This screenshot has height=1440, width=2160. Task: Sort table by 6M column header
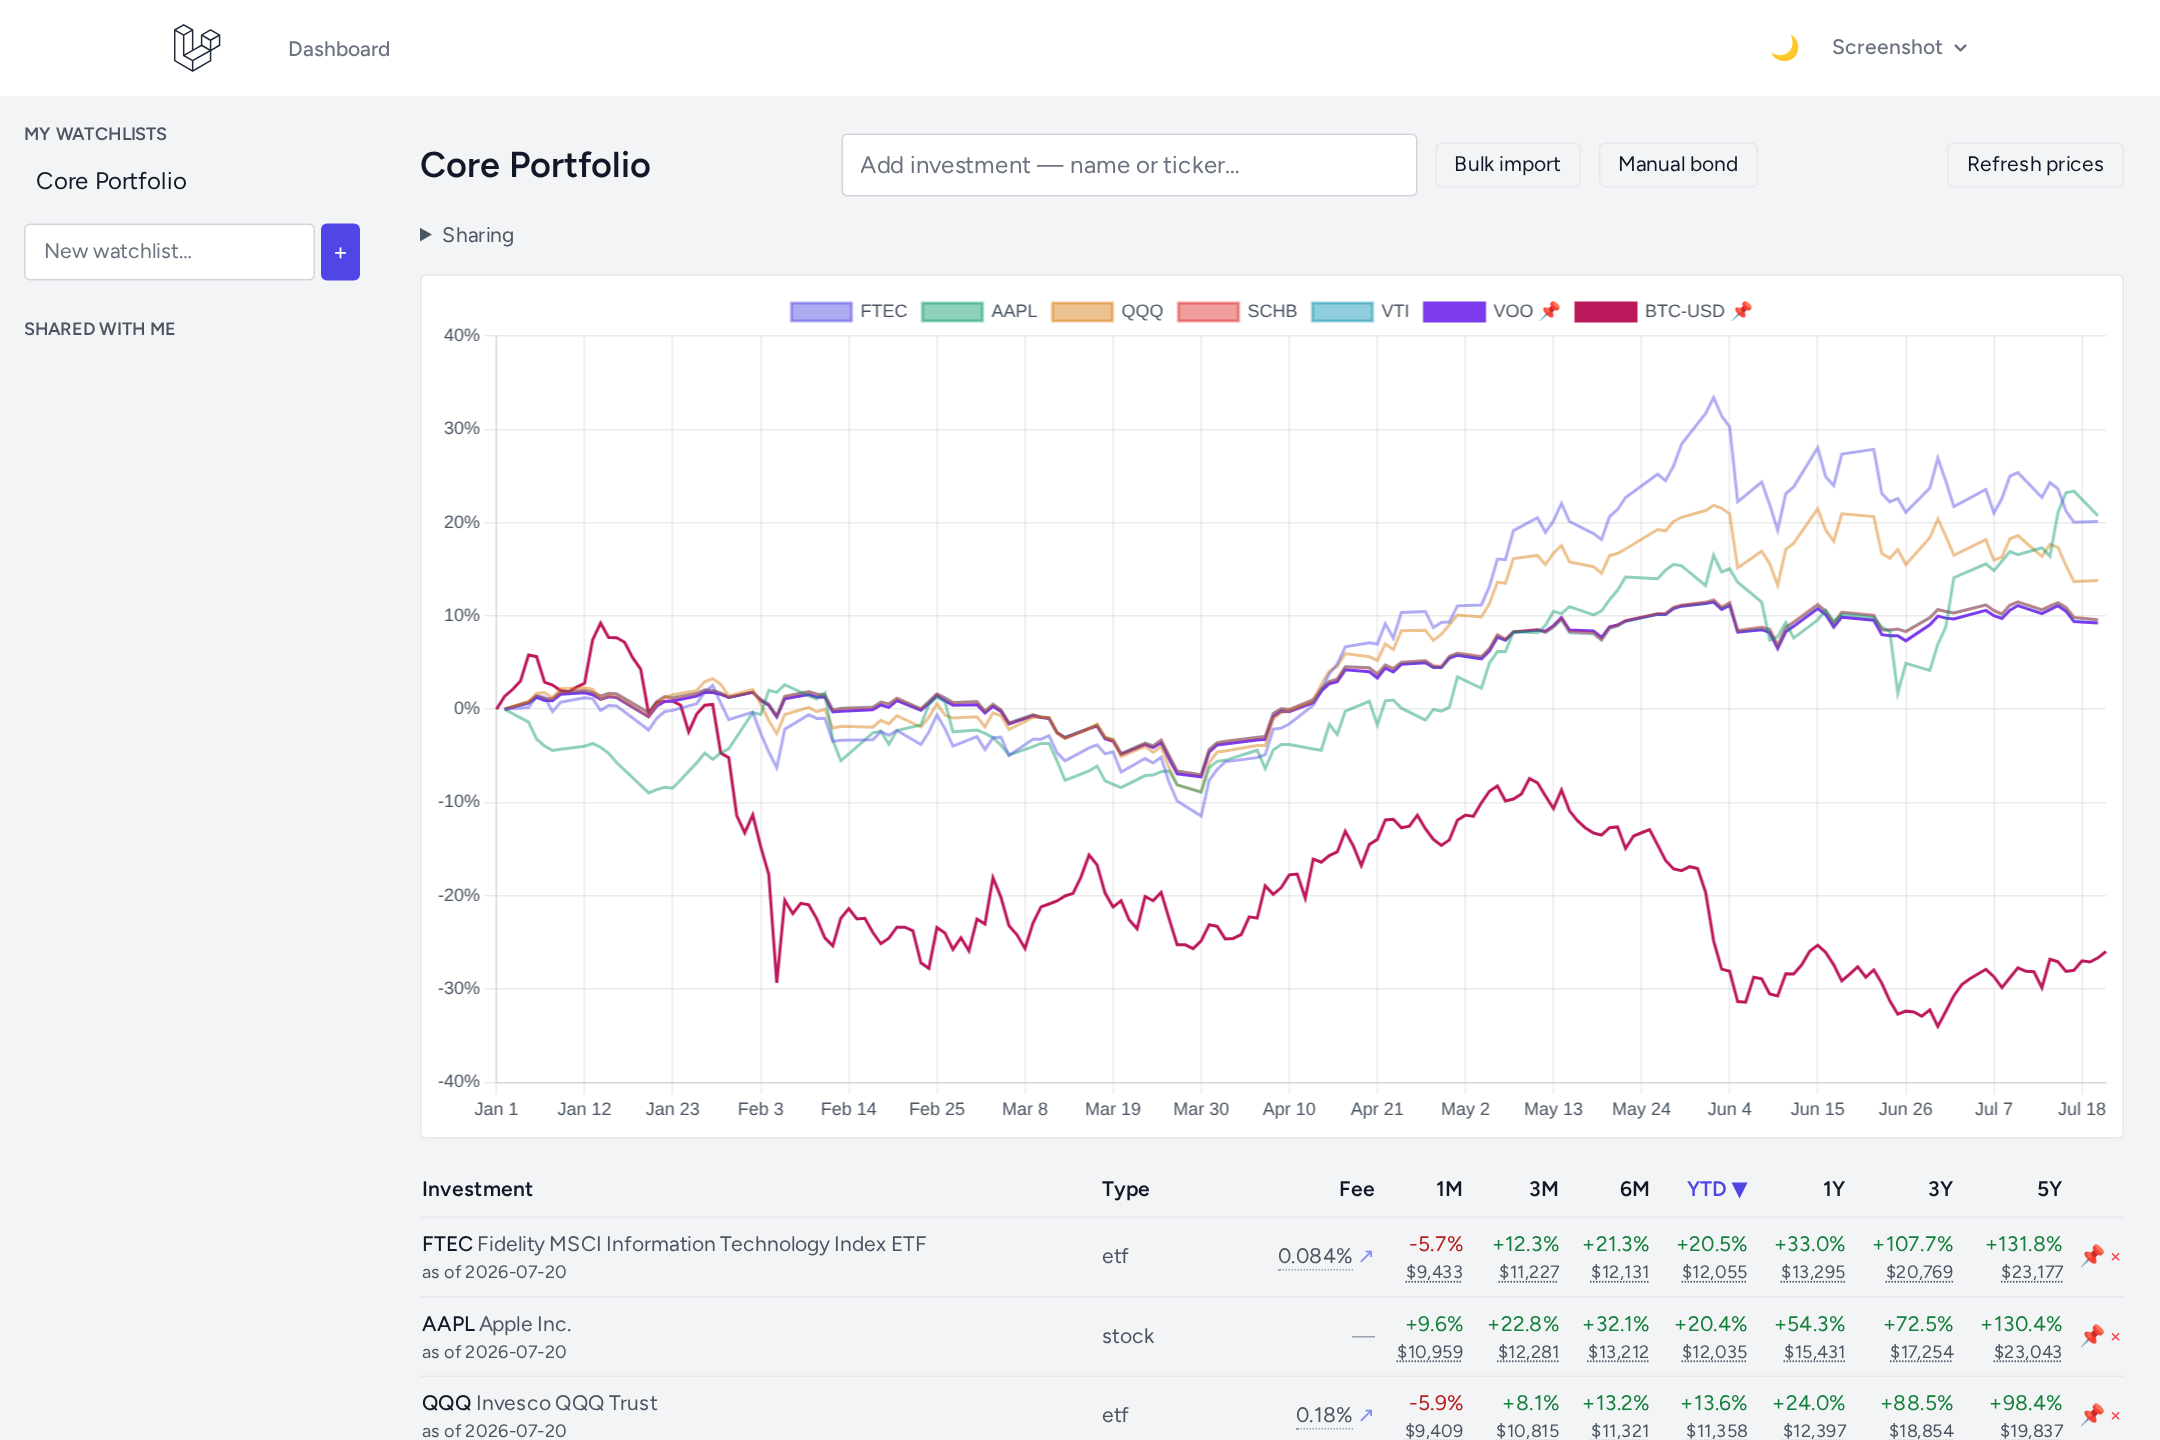click(1634, 1189)
